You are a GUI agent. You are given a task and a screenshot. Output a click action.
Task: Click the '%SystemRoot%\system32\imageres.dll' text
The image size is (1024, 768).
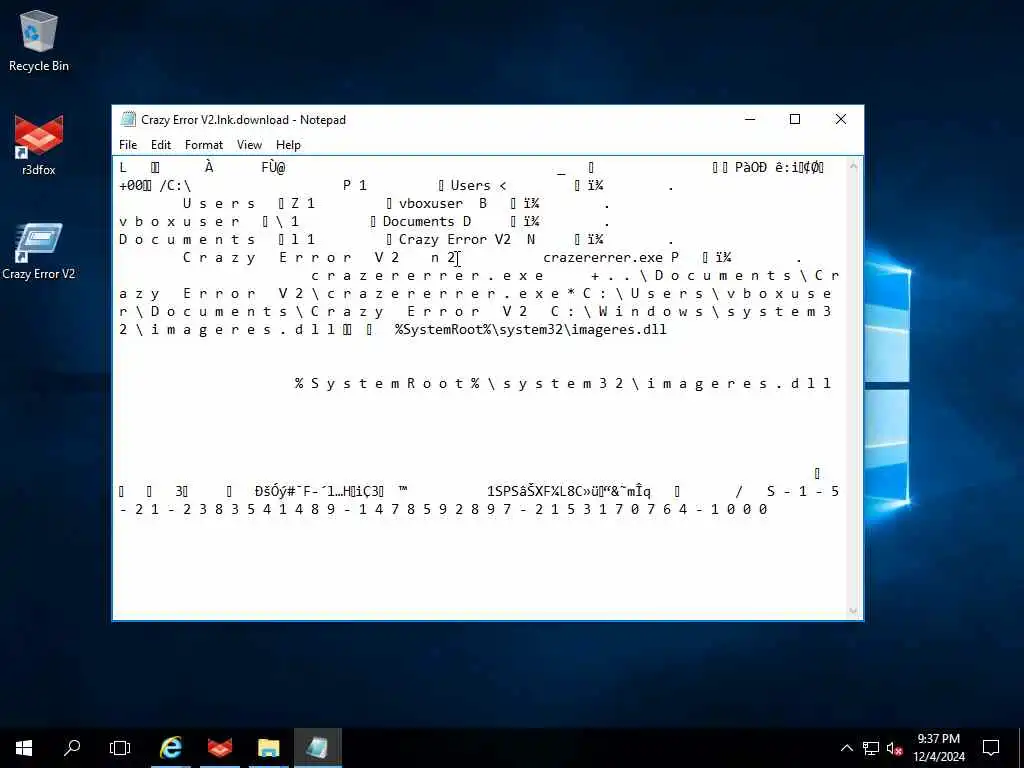530,330
